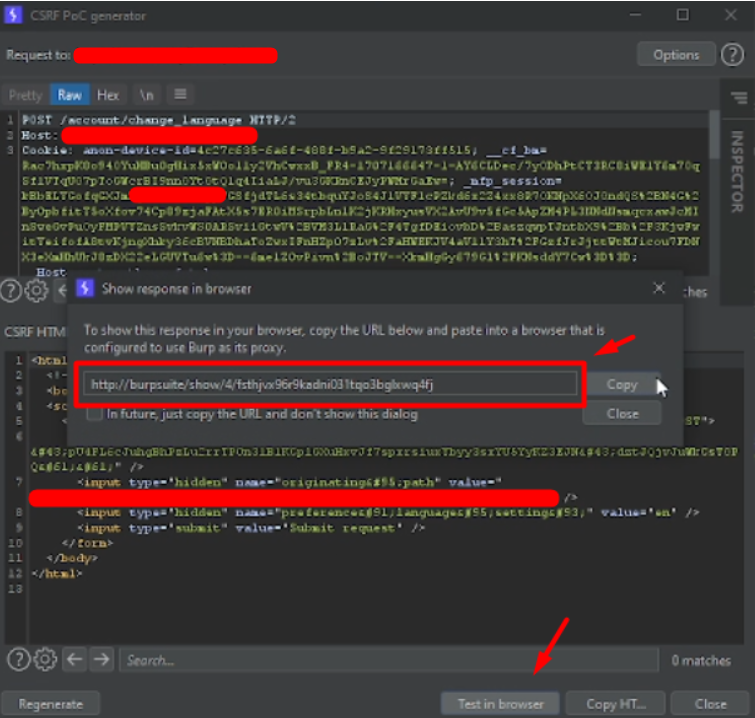The height and width of the screenshot is (718, 755).
Task: Click the Regenerate button
Action: 51,704
